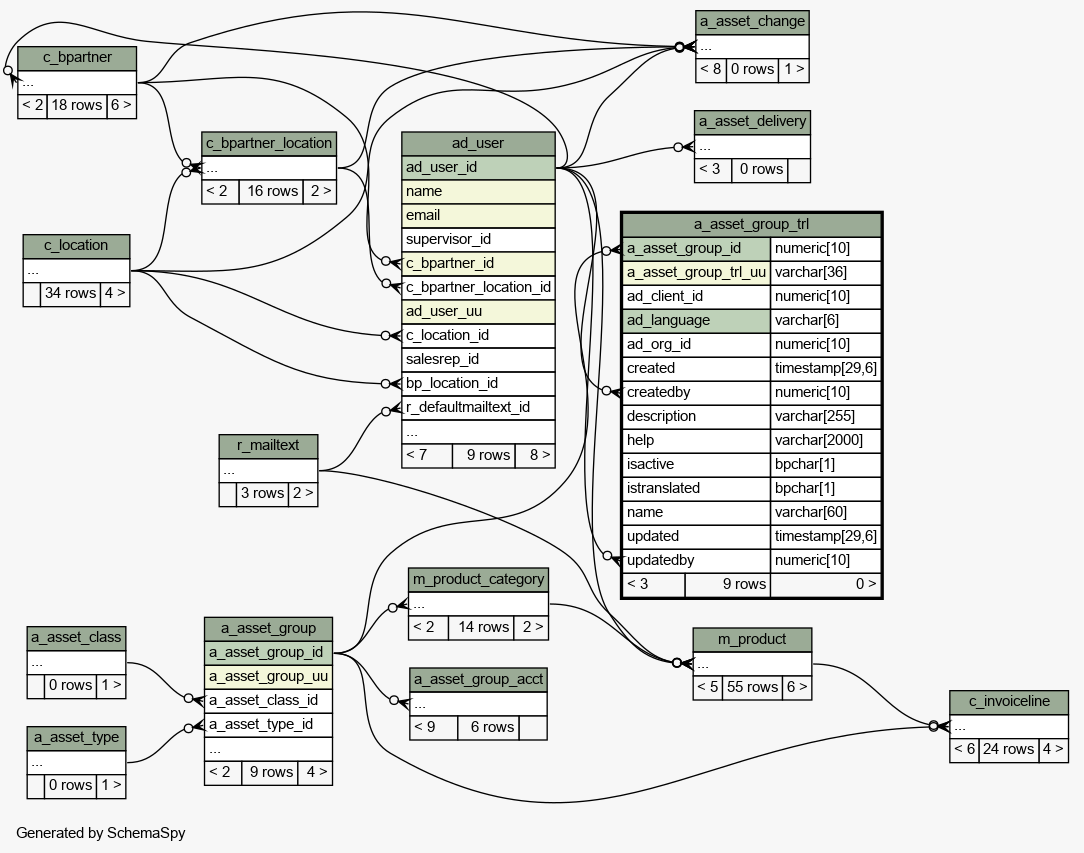The height and width of the screenshot is (853, 1084).
Task: Click ad_user_uu column in ad_user
Action: pyautogui.click(x=478, y=312)
